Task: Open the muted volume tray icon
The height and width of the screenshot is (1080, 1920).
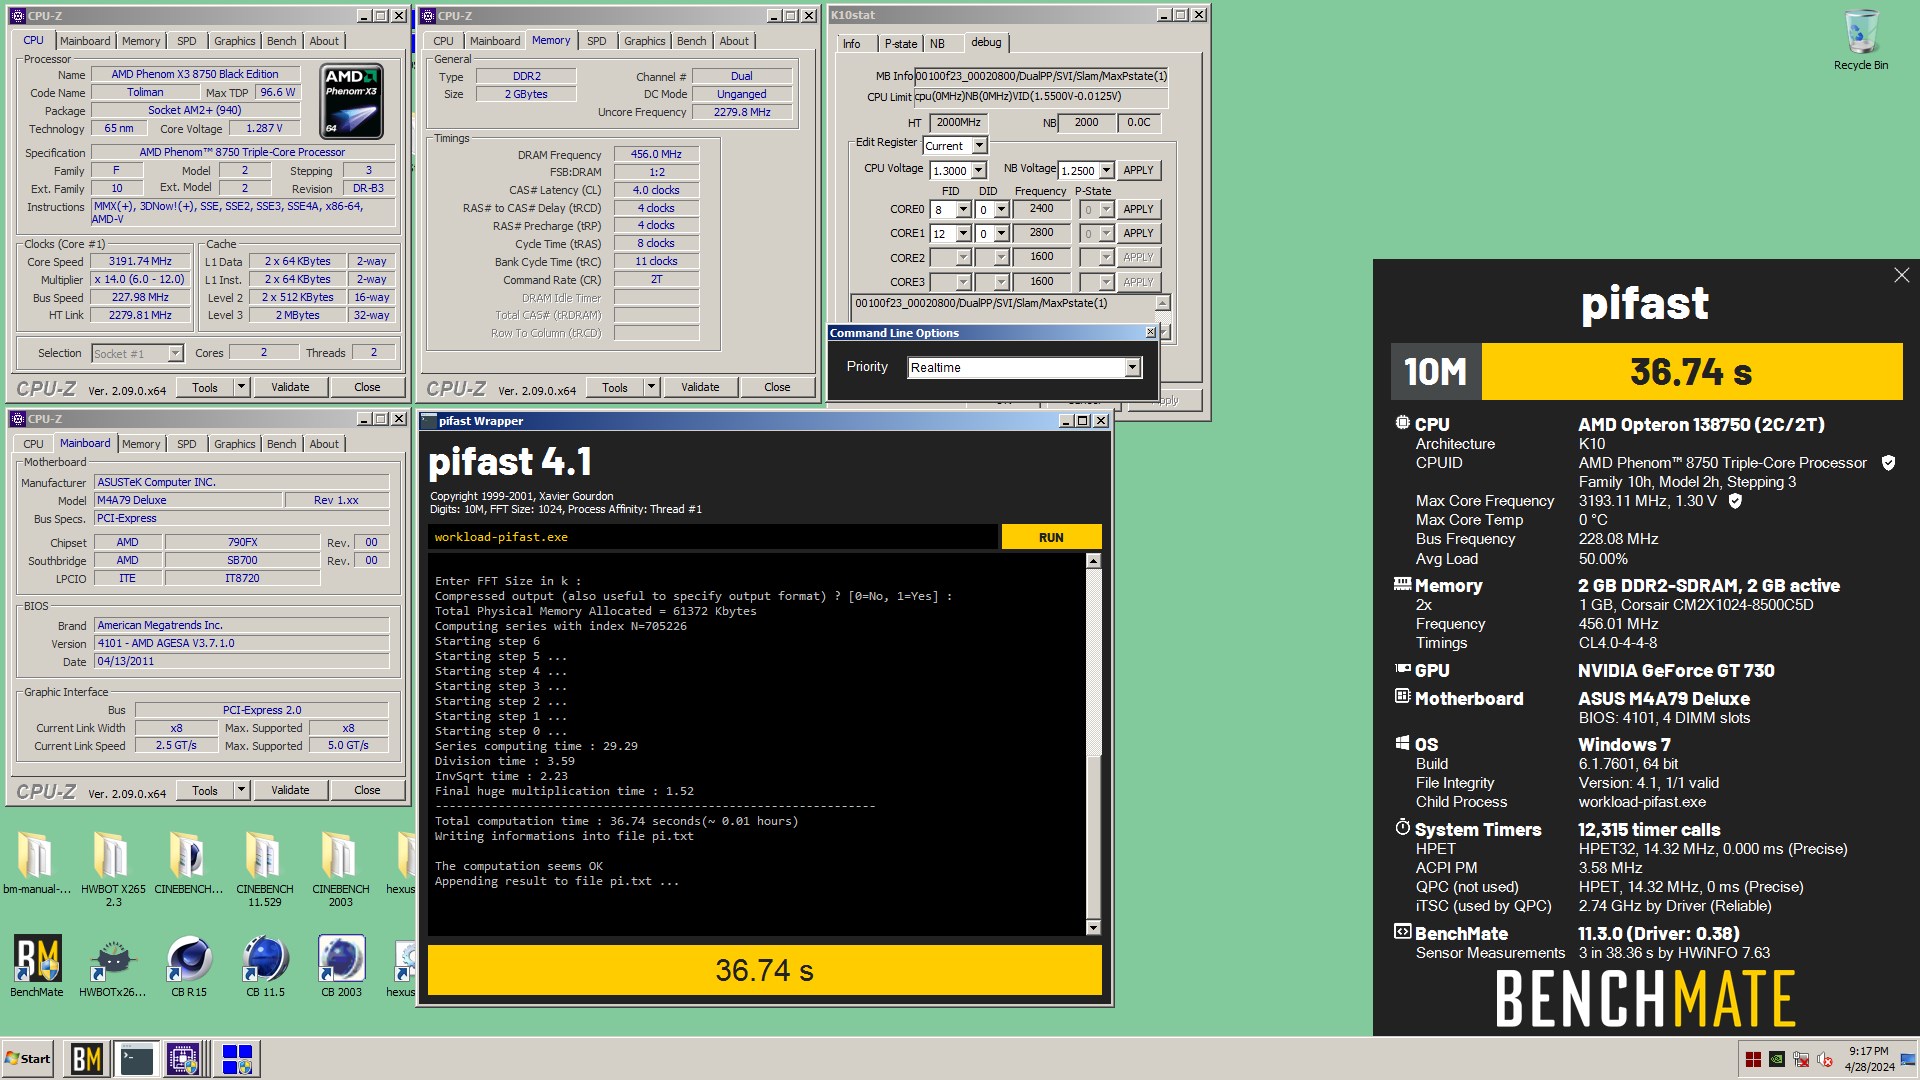Action: 1825,1059
